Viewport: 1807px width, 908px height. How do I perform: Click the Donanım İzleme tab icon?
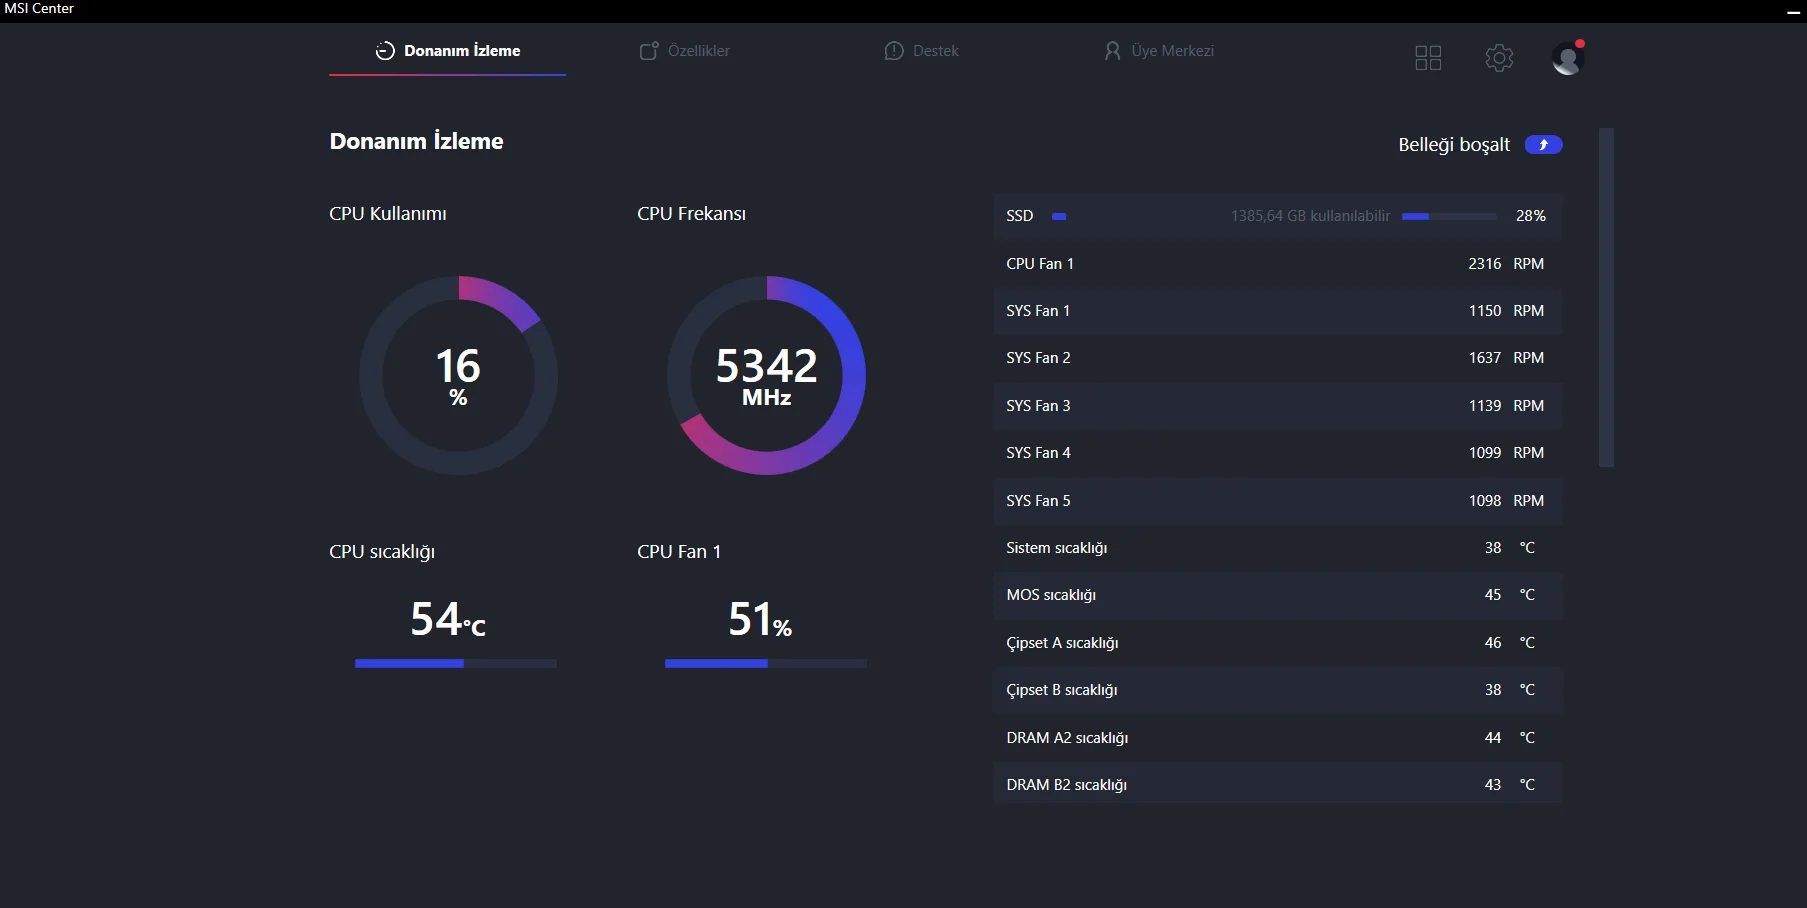click(x=385, y=51)
